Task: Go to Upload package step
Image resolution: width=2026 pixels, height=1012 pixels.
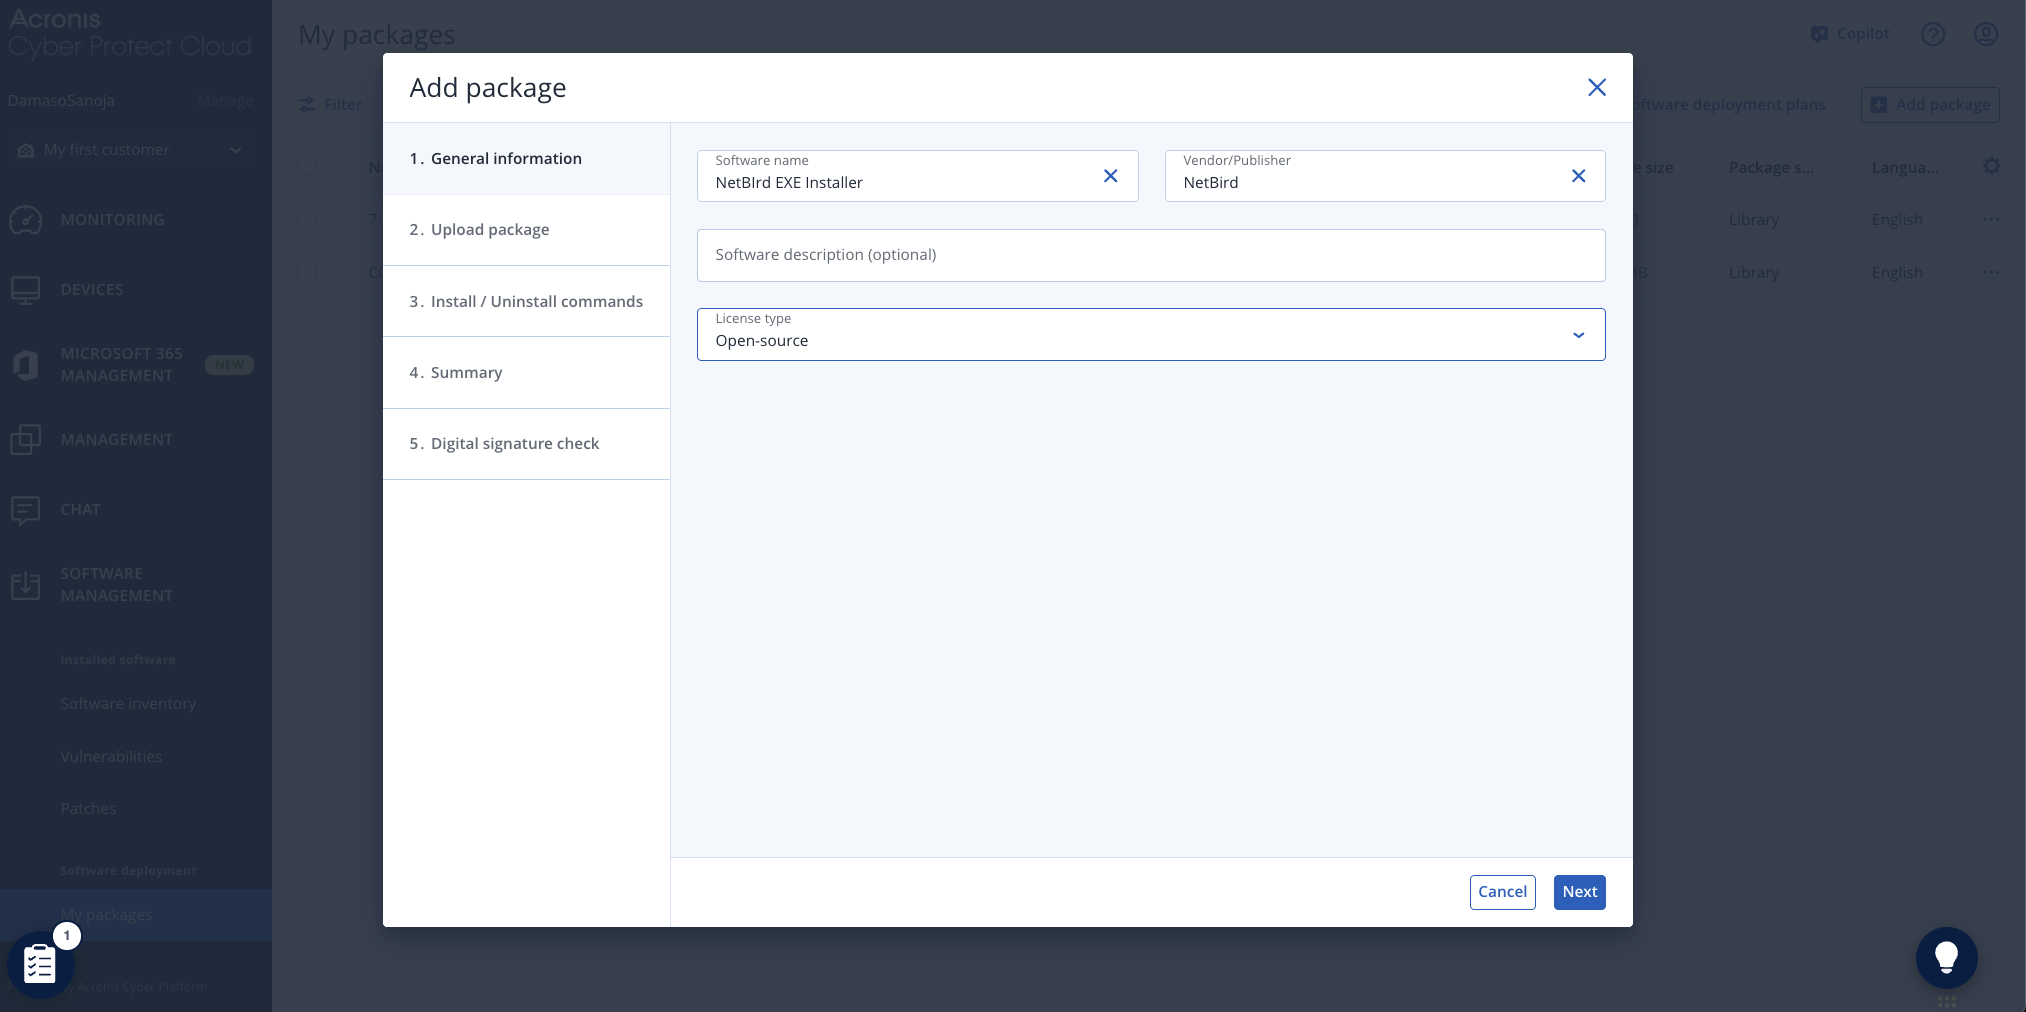Action: [x=490, y=230]
